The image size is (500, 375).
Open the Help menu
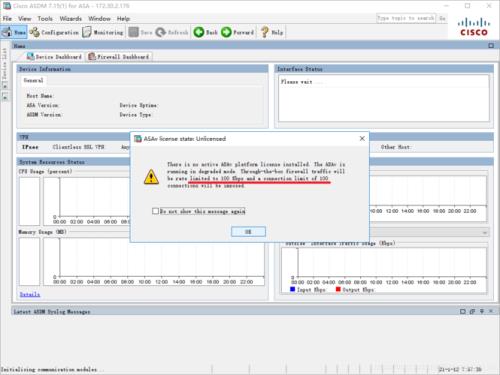tap(123, 19)
